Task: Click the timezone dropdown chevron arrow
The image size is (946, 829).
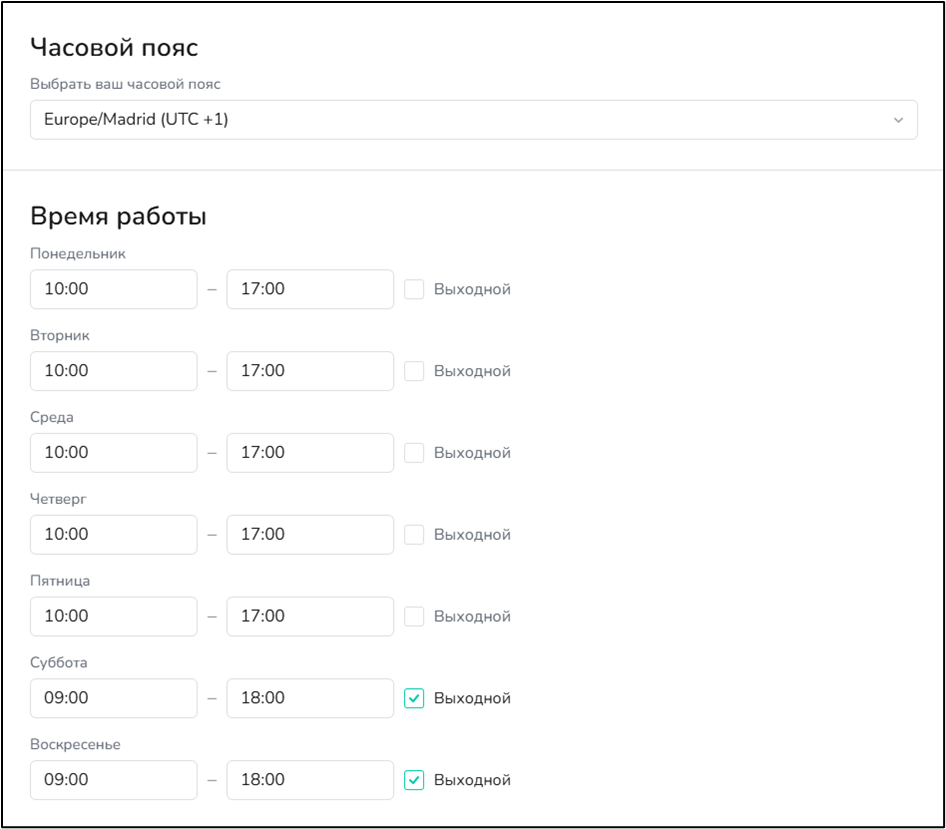Action: point(898,120)
